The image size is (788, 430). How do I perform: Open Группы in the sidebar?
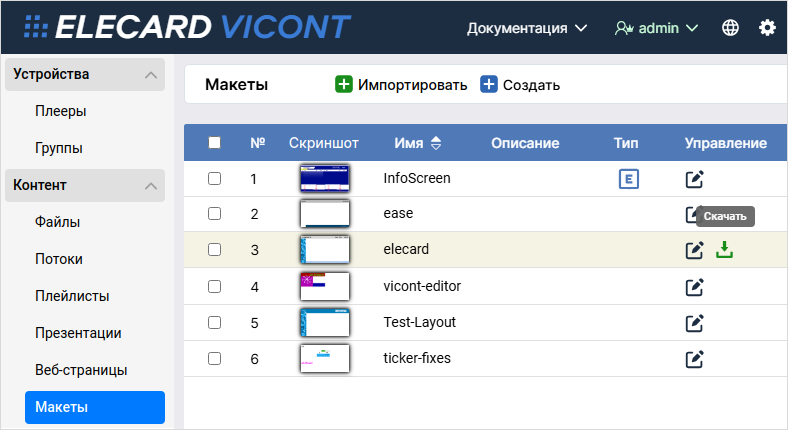tap(59, 148)
